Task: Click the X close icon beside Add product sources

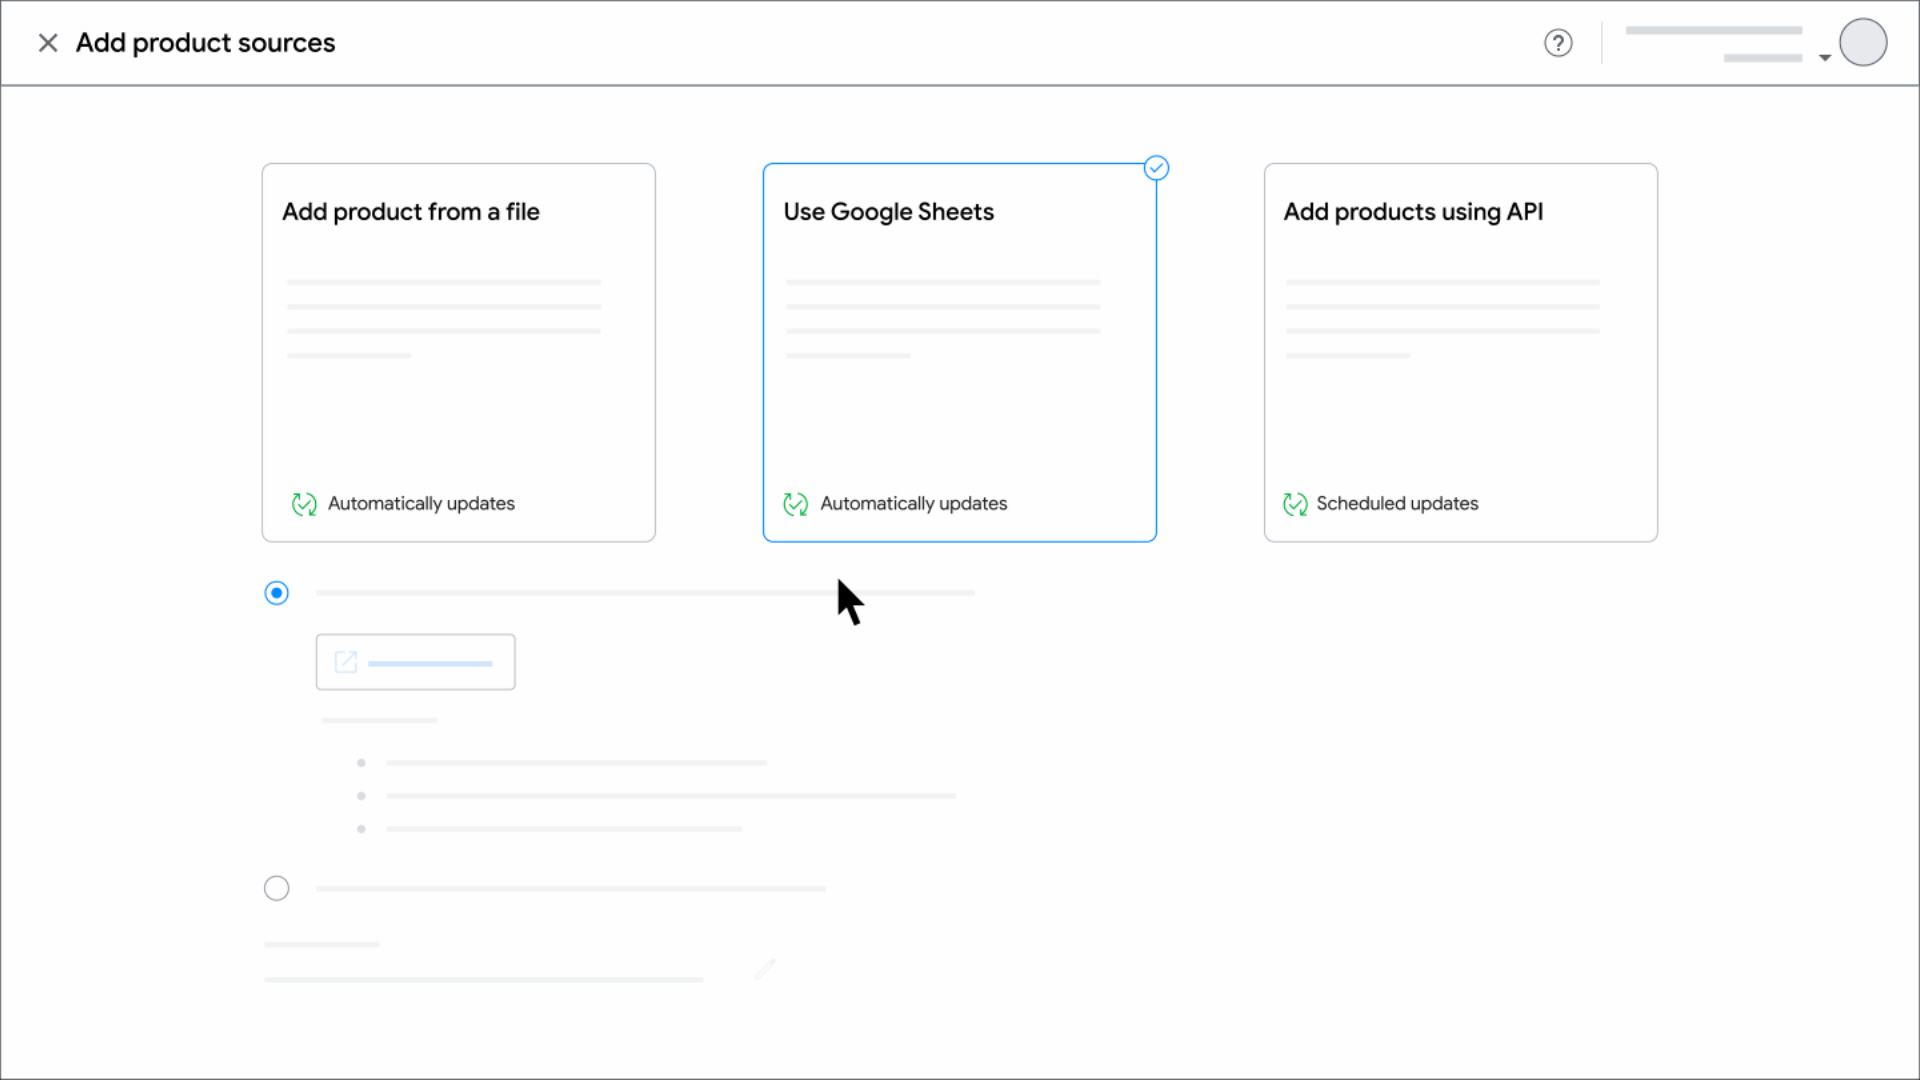Action: (x=47, y=43)
